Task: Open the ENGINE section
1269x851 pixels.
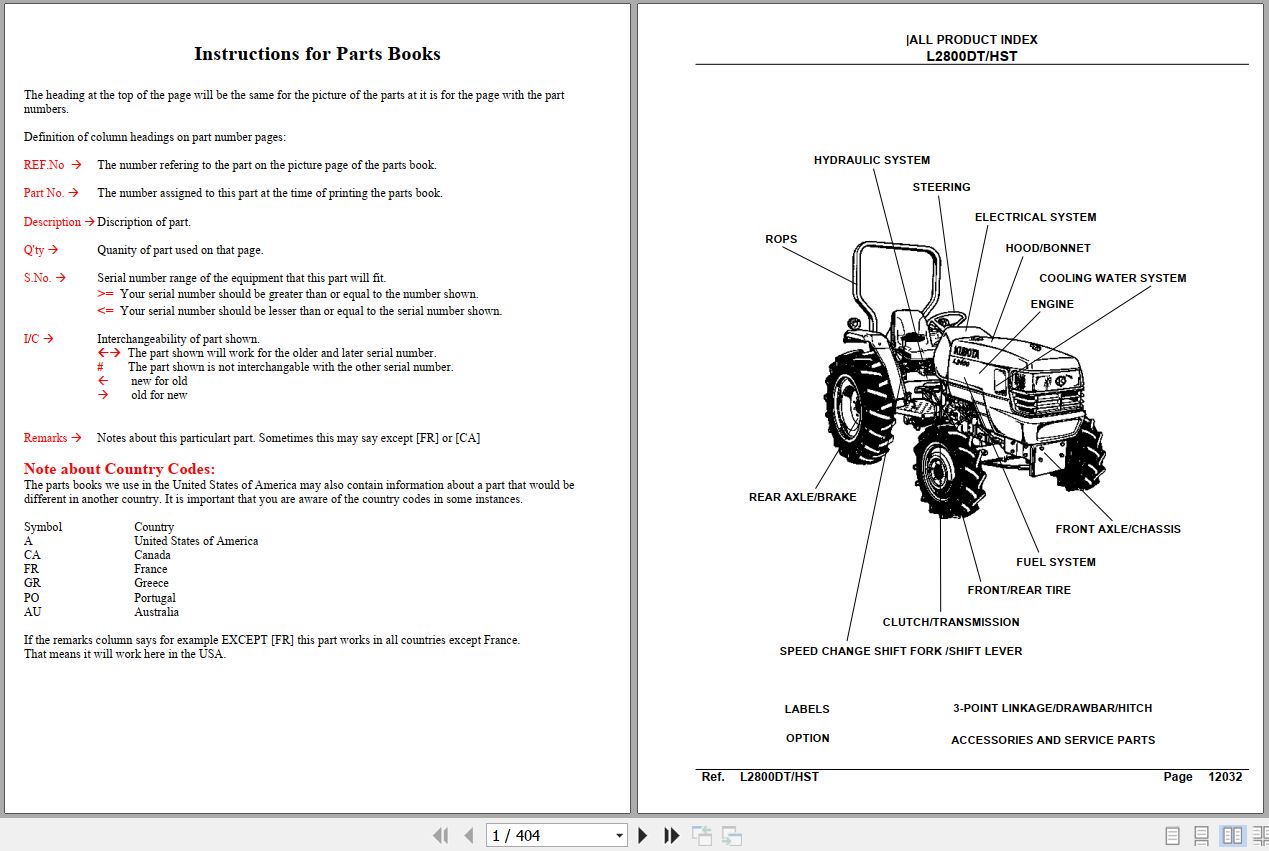Action: (x=1052, y=304)
